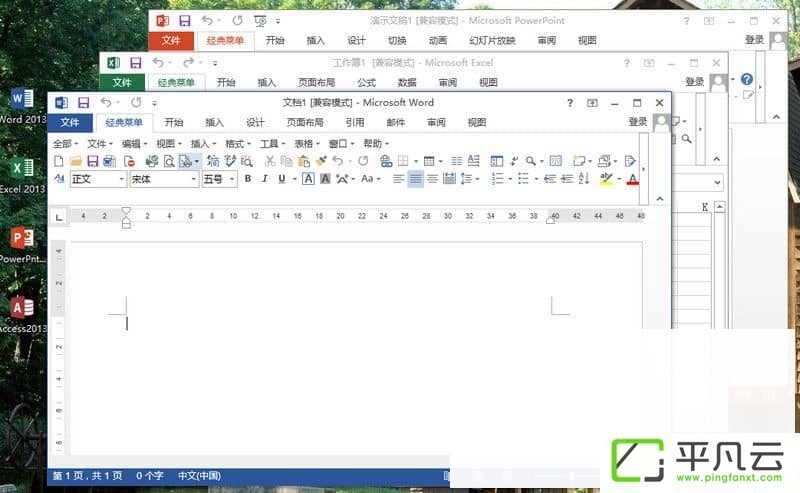The width and height of the screenshot is (800, 493).
Task: Toggle Italic formatting
Action: tap(265, 179)
